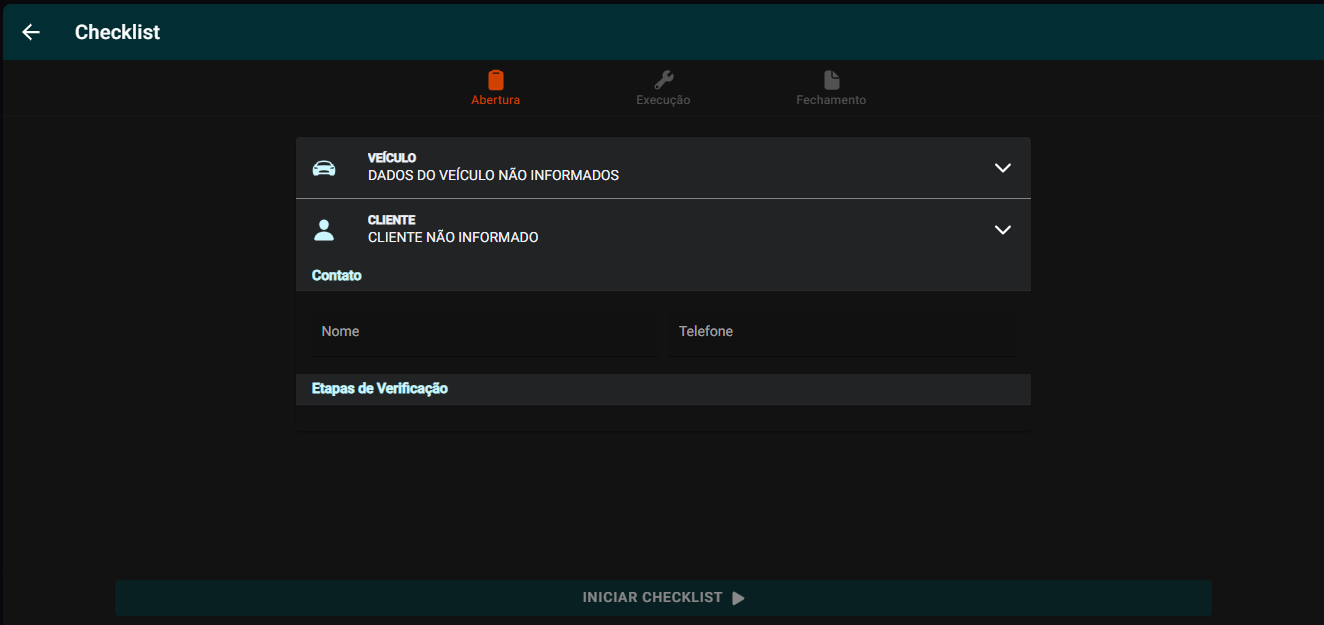Viewport: 1324px width, 625px height.
Task: Focus the Telefone input field
Action: pos(841,332)
